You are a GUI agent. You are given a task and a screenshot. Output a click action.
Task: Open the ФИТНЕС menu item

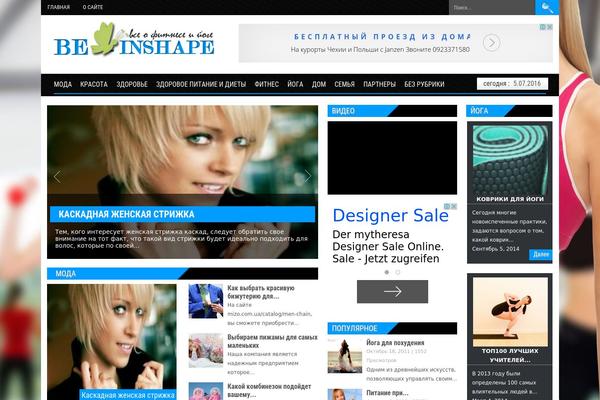pyautogui.click(x=267, y=84)
